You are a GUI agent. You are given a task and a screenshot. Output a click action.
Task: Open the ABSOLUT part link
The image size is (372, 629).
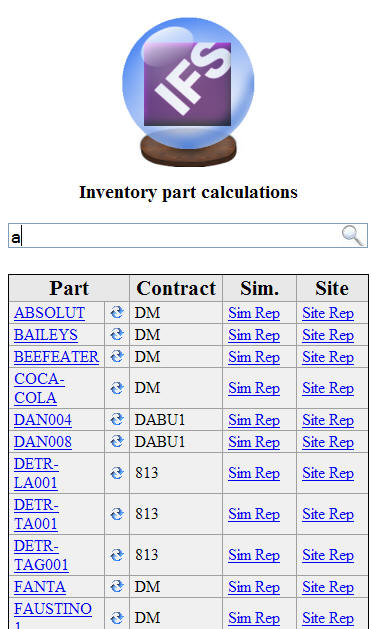[49, 313]
